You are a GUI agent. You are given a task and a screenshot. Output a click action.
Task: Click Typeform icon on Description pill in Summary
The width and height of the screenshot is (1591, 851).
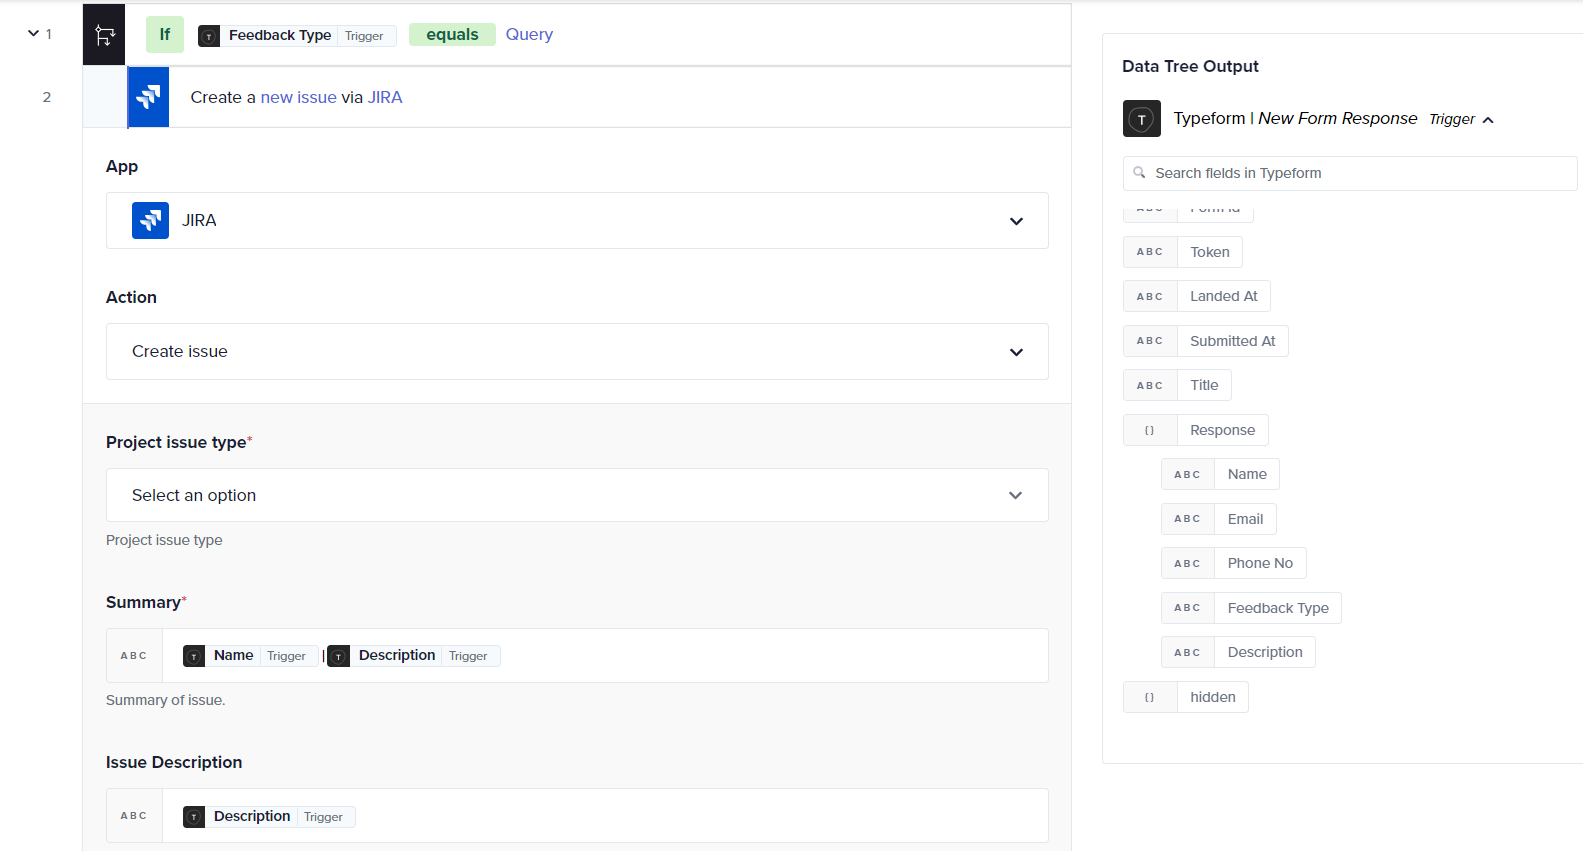tap(339, 656)
